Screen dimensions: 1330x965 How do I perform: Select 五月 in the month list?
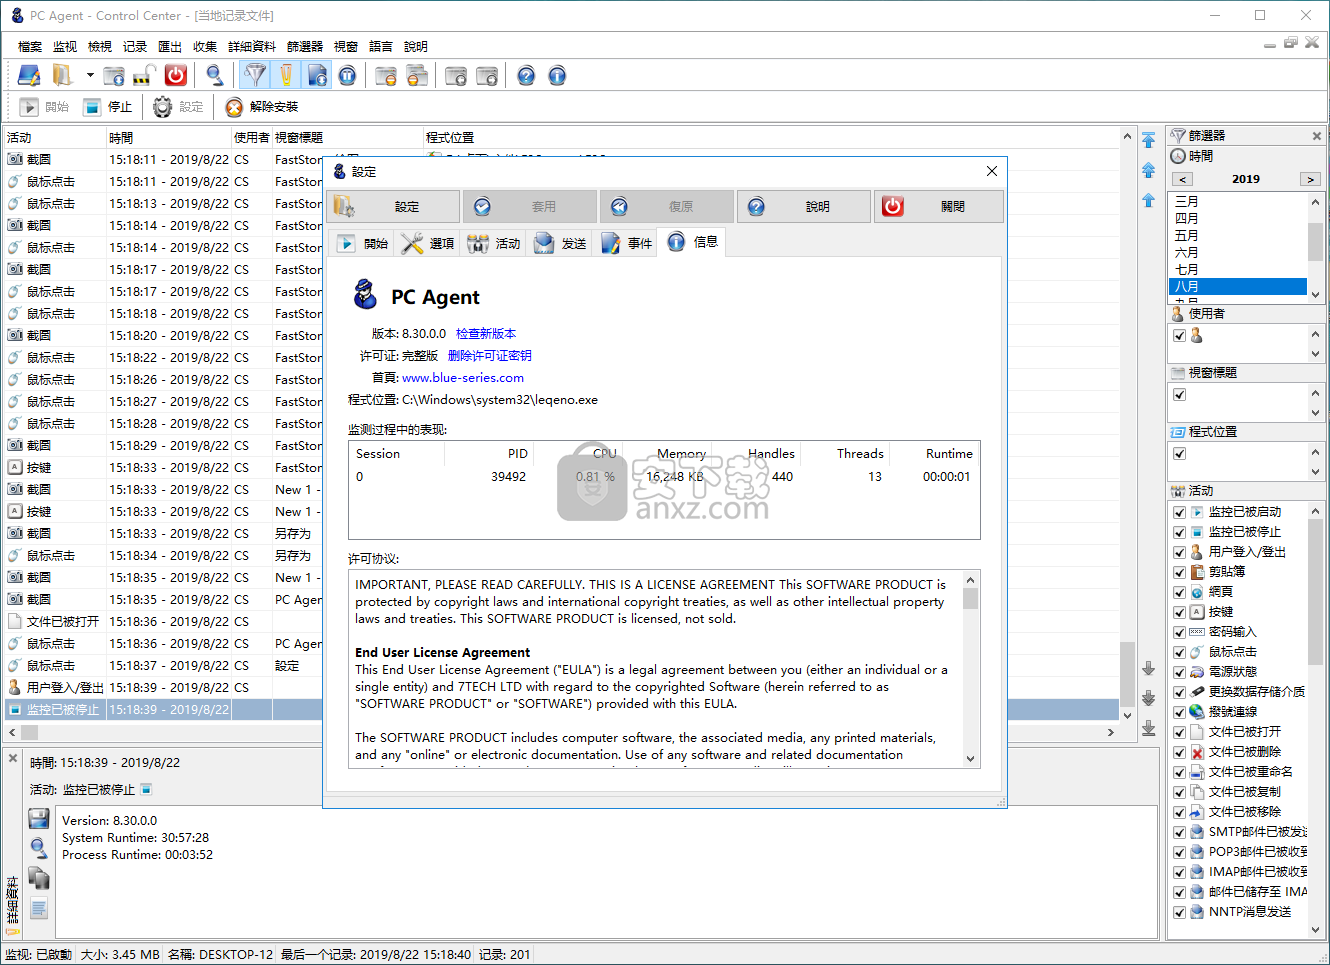click(1238, 236)
